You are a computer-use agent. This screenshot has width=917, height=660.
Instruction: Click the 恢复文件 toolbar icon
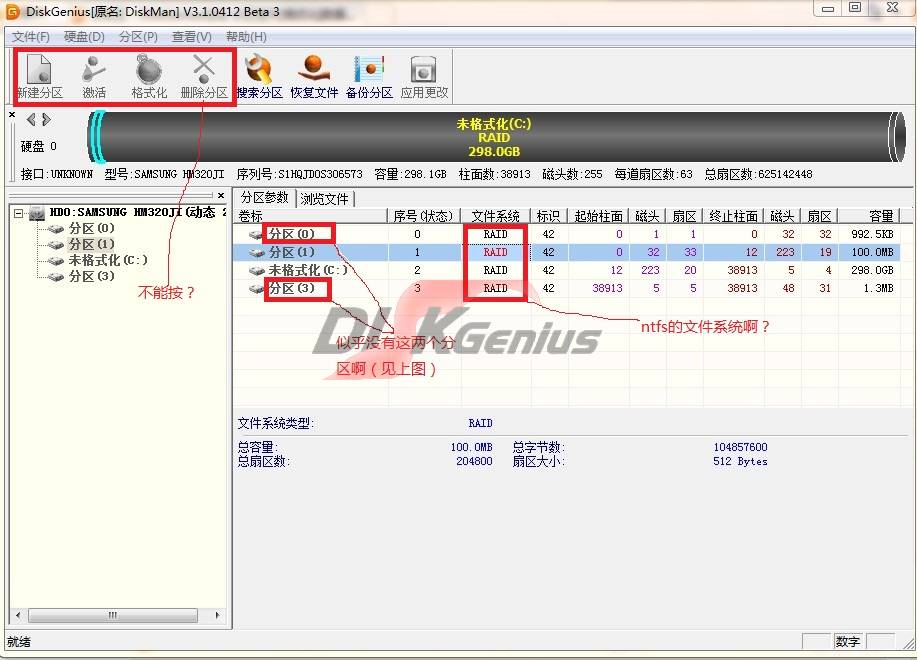[315, 76]
